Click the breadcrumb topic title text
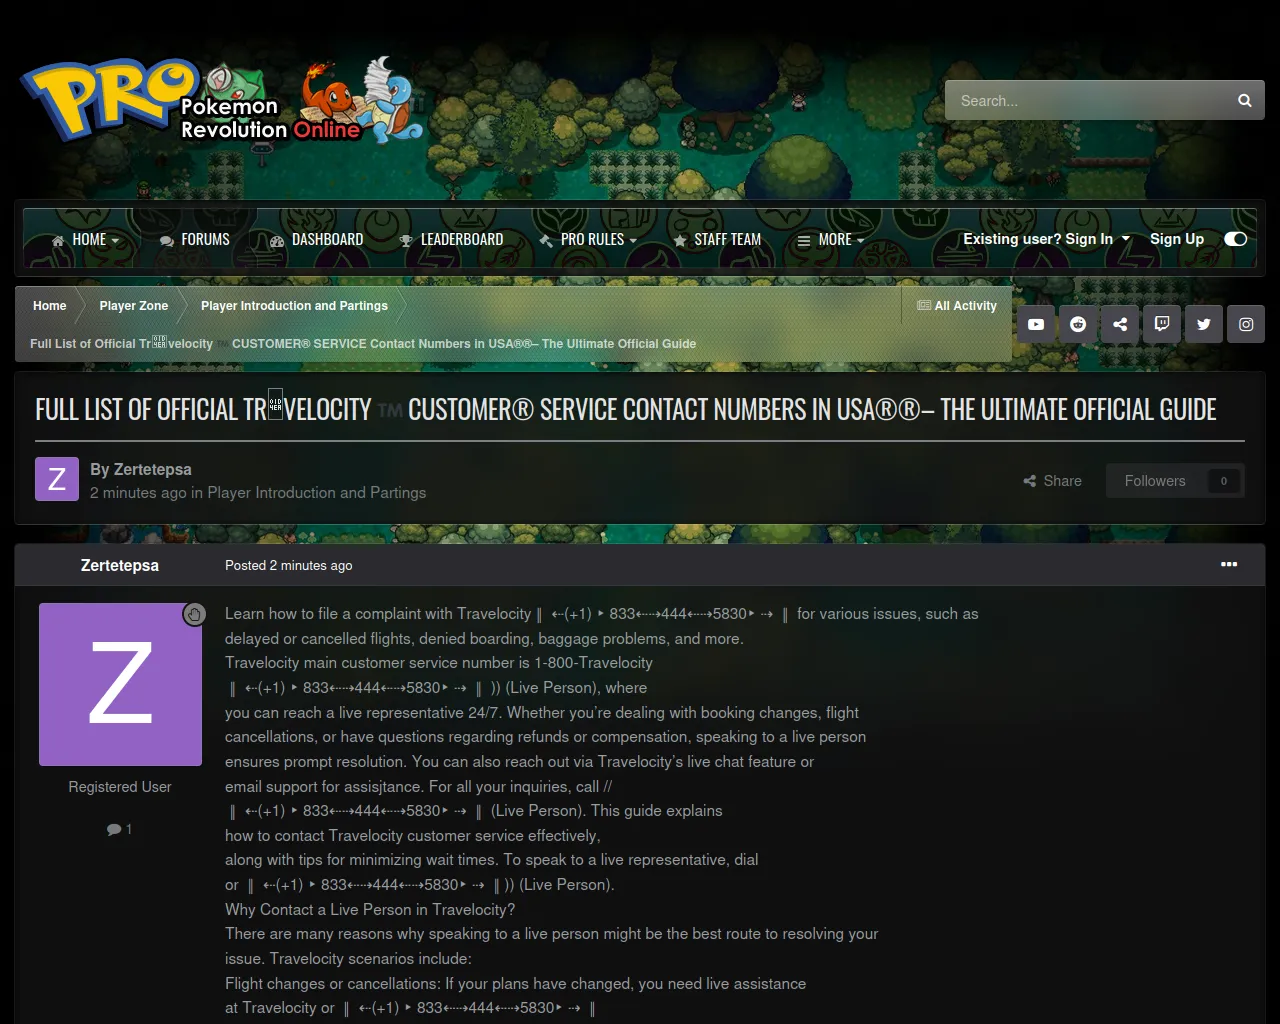The height and width of the screenshot is (1024, 1280). [x=363, y=344]
